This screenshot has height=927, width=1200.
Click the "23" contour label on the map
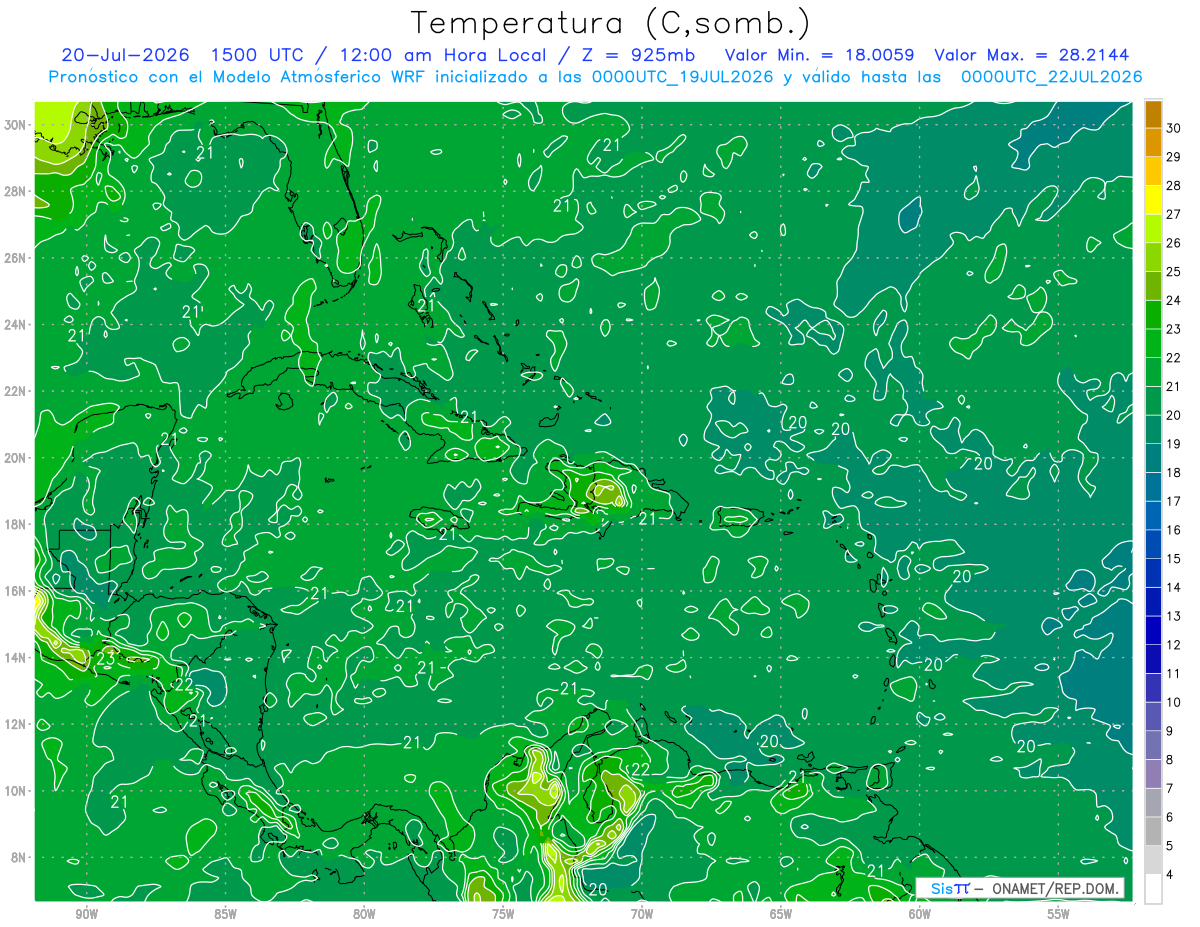(105, 658)
